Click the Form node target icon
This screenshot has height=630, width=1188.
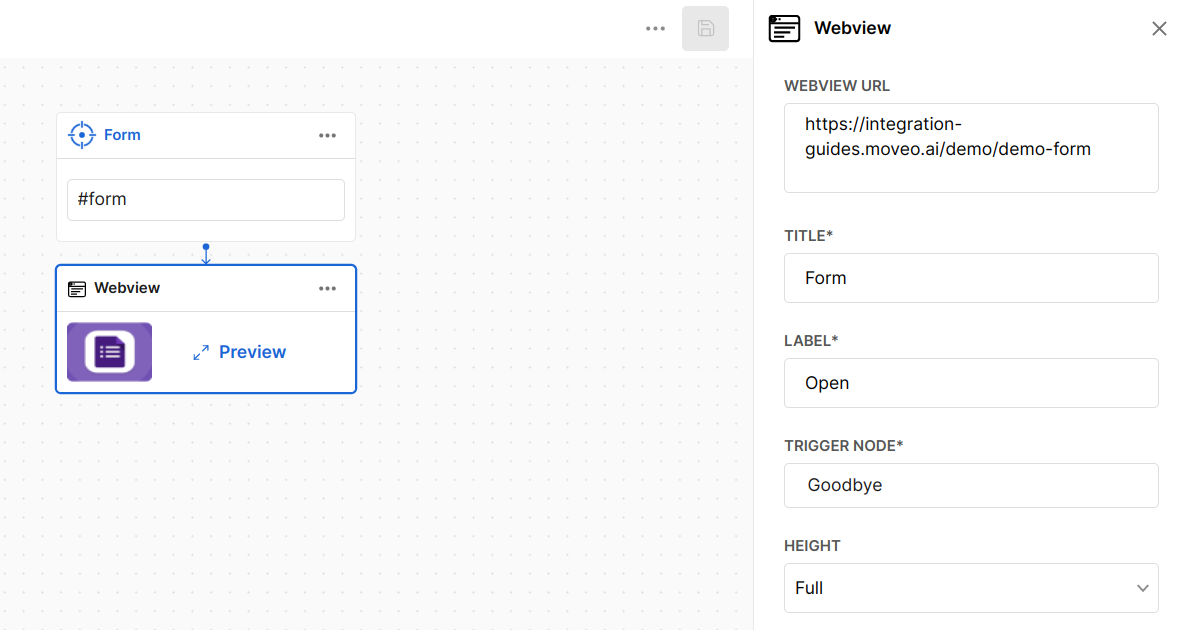tap(81, 135)
